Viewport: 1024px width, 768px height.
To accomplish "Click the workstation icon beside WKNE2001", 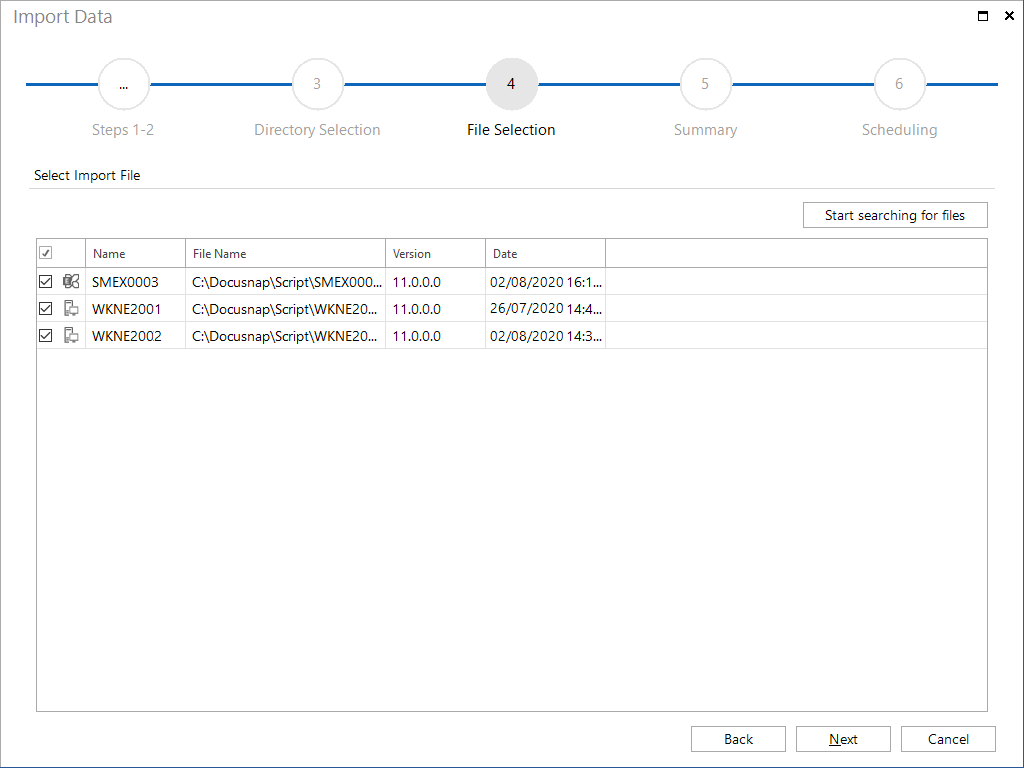I will [x=71, y=308].
